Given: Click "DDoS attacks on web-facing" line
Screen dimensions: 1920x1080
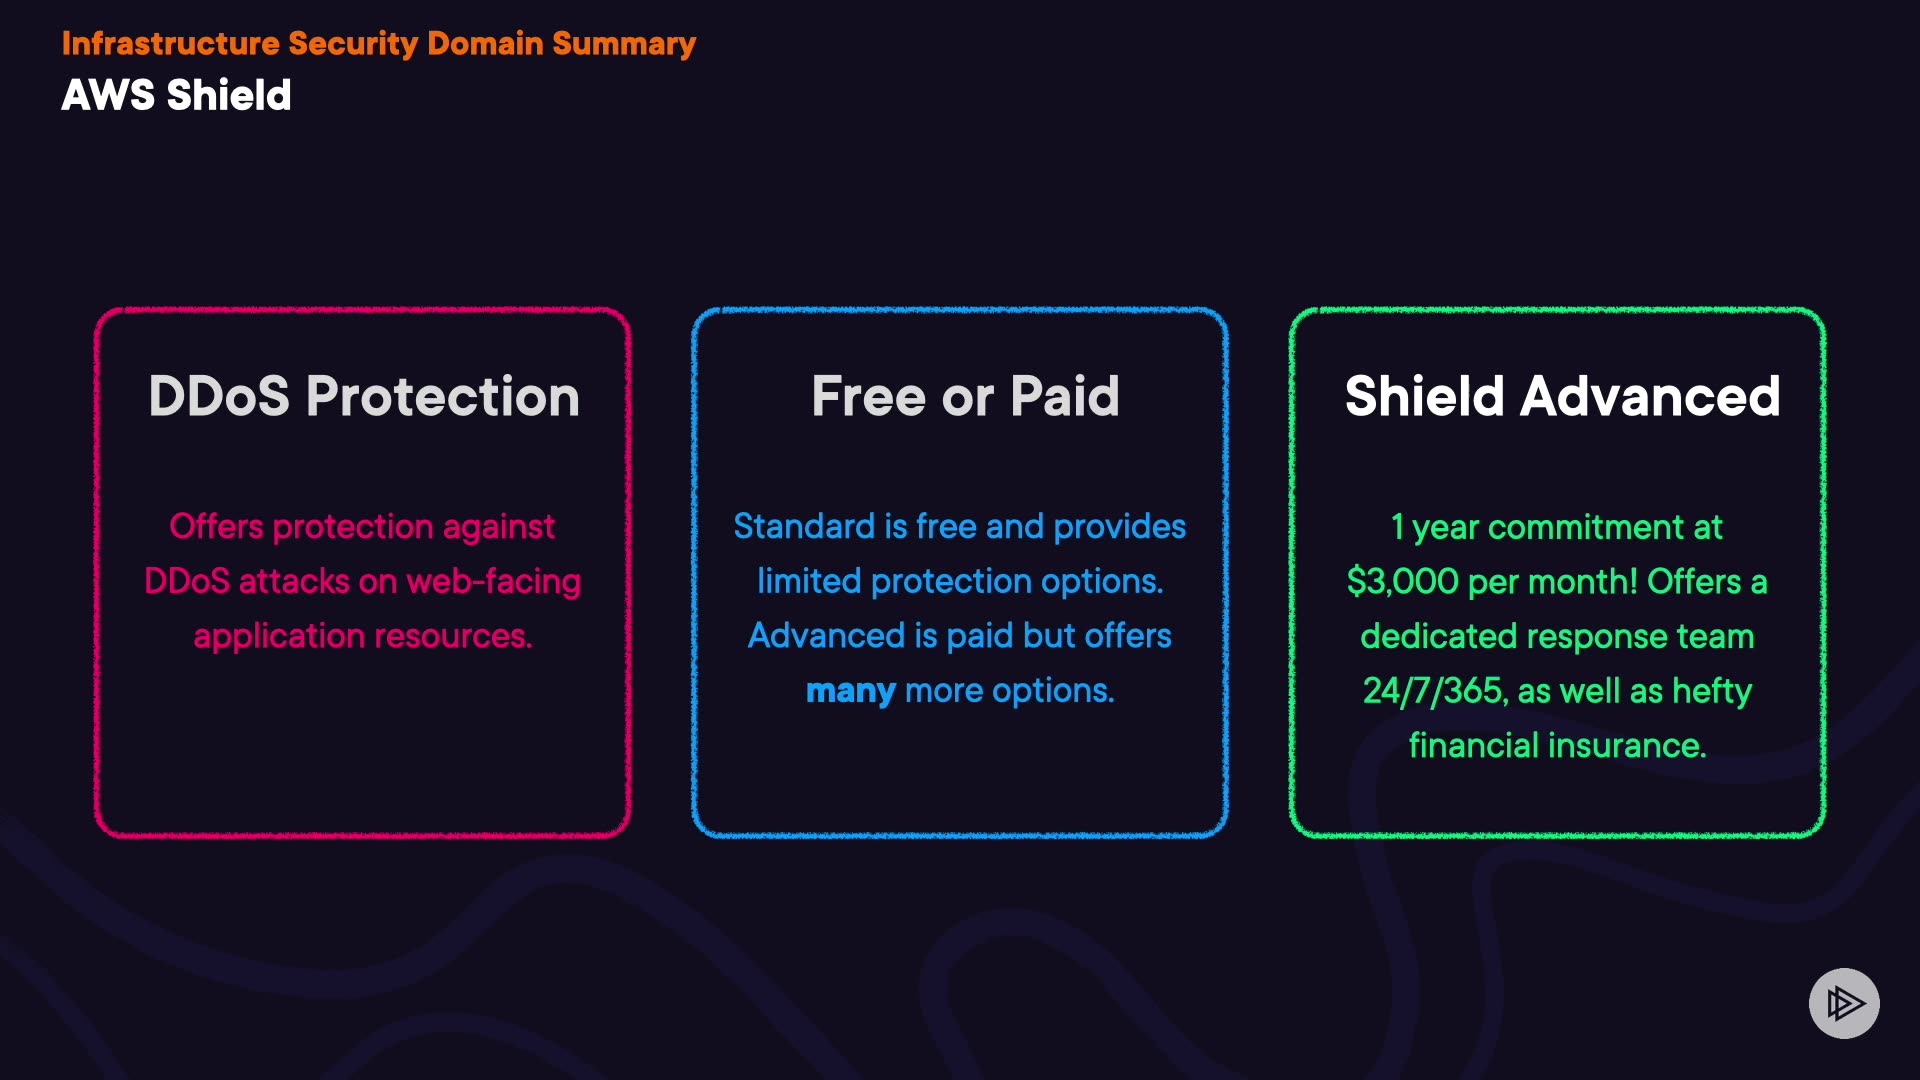Looking at the screenshot, I should pyautogui.click(x=362, y=582).
